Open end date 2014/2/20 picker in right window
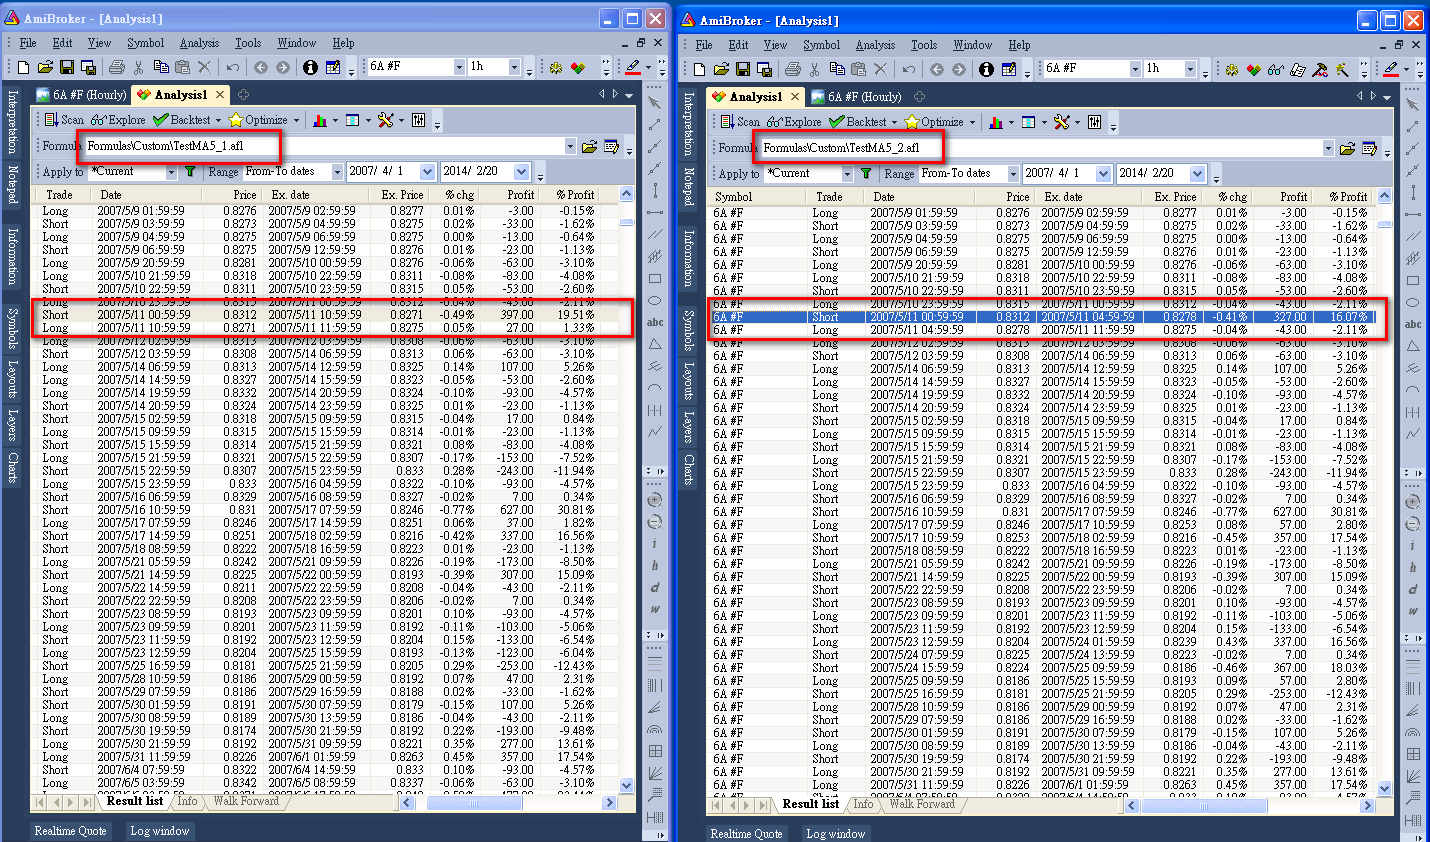The height and width of the screenshot is (842, 1430). click(x=1198, y=174)
